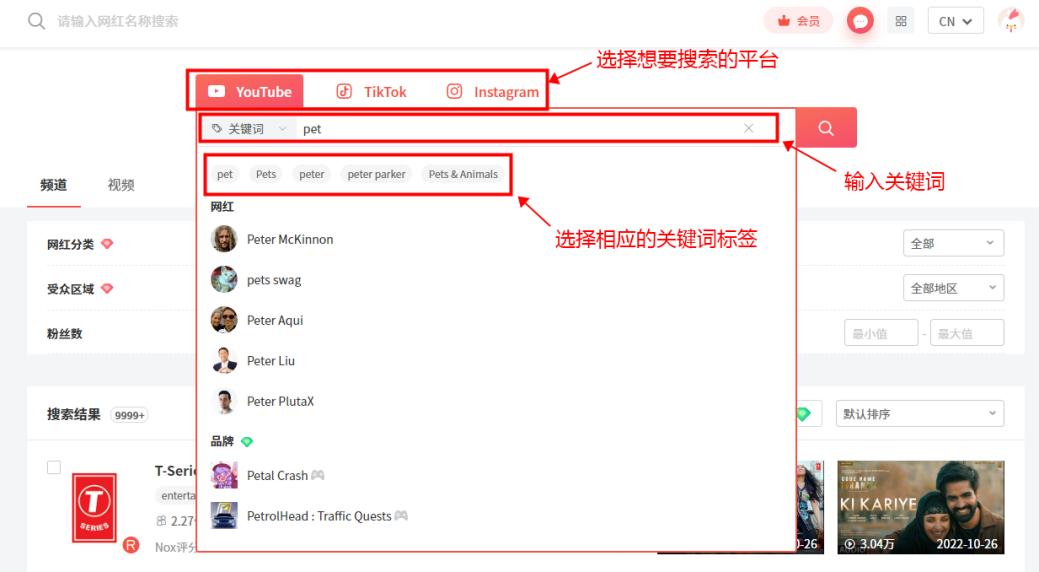Choose the peter parker keyword tag

376,174
